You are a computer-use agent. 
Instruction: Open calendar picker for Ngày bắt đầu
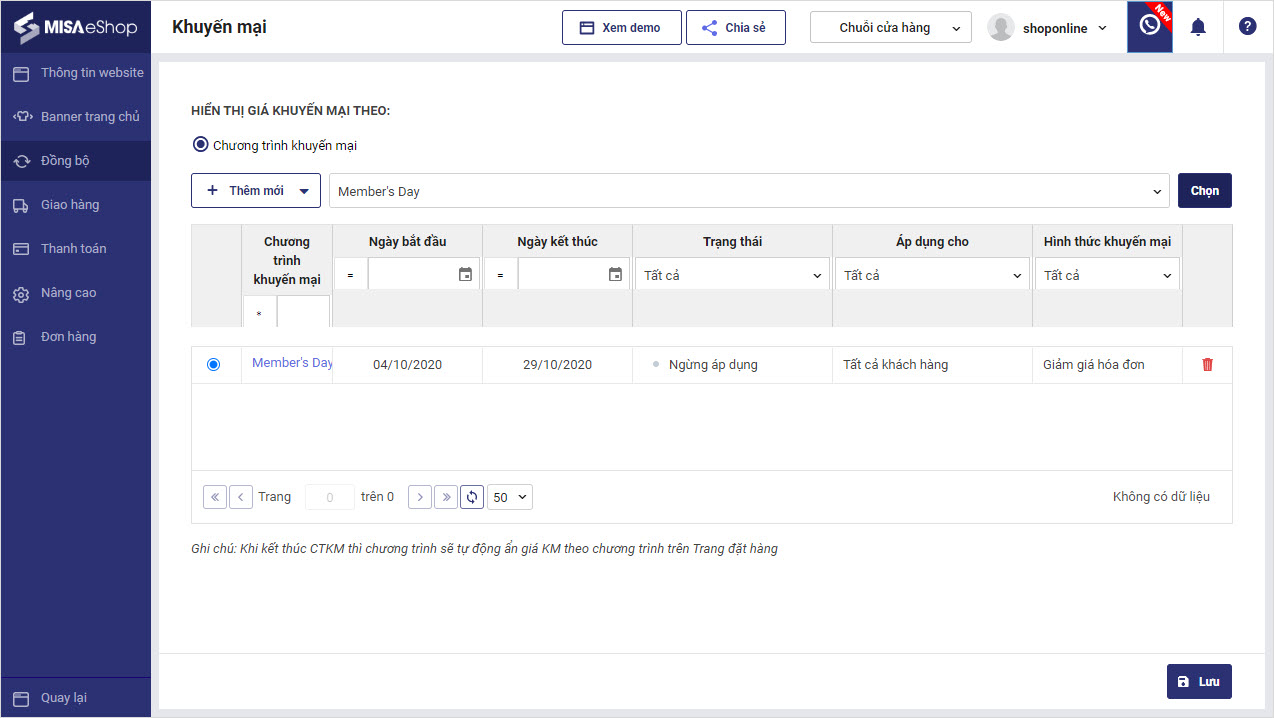[465, 275]
